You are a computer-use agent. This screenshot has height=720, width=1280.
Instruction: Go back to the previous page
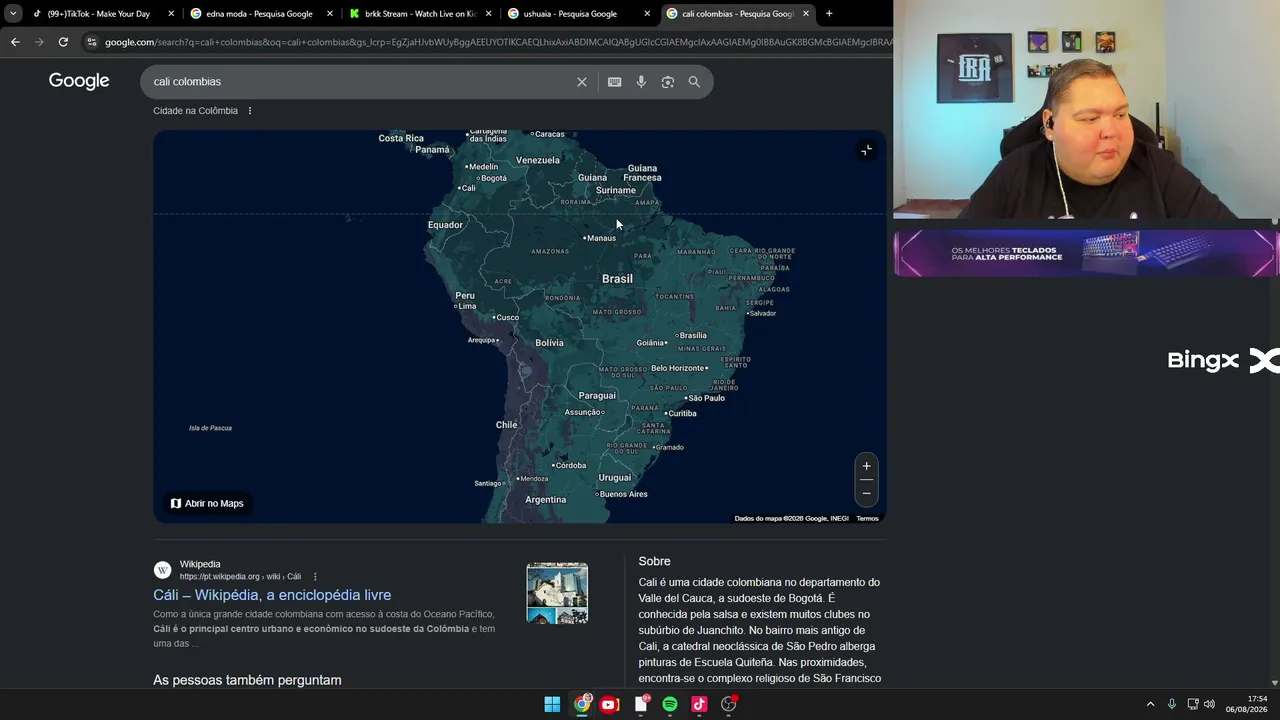[15, 42]
